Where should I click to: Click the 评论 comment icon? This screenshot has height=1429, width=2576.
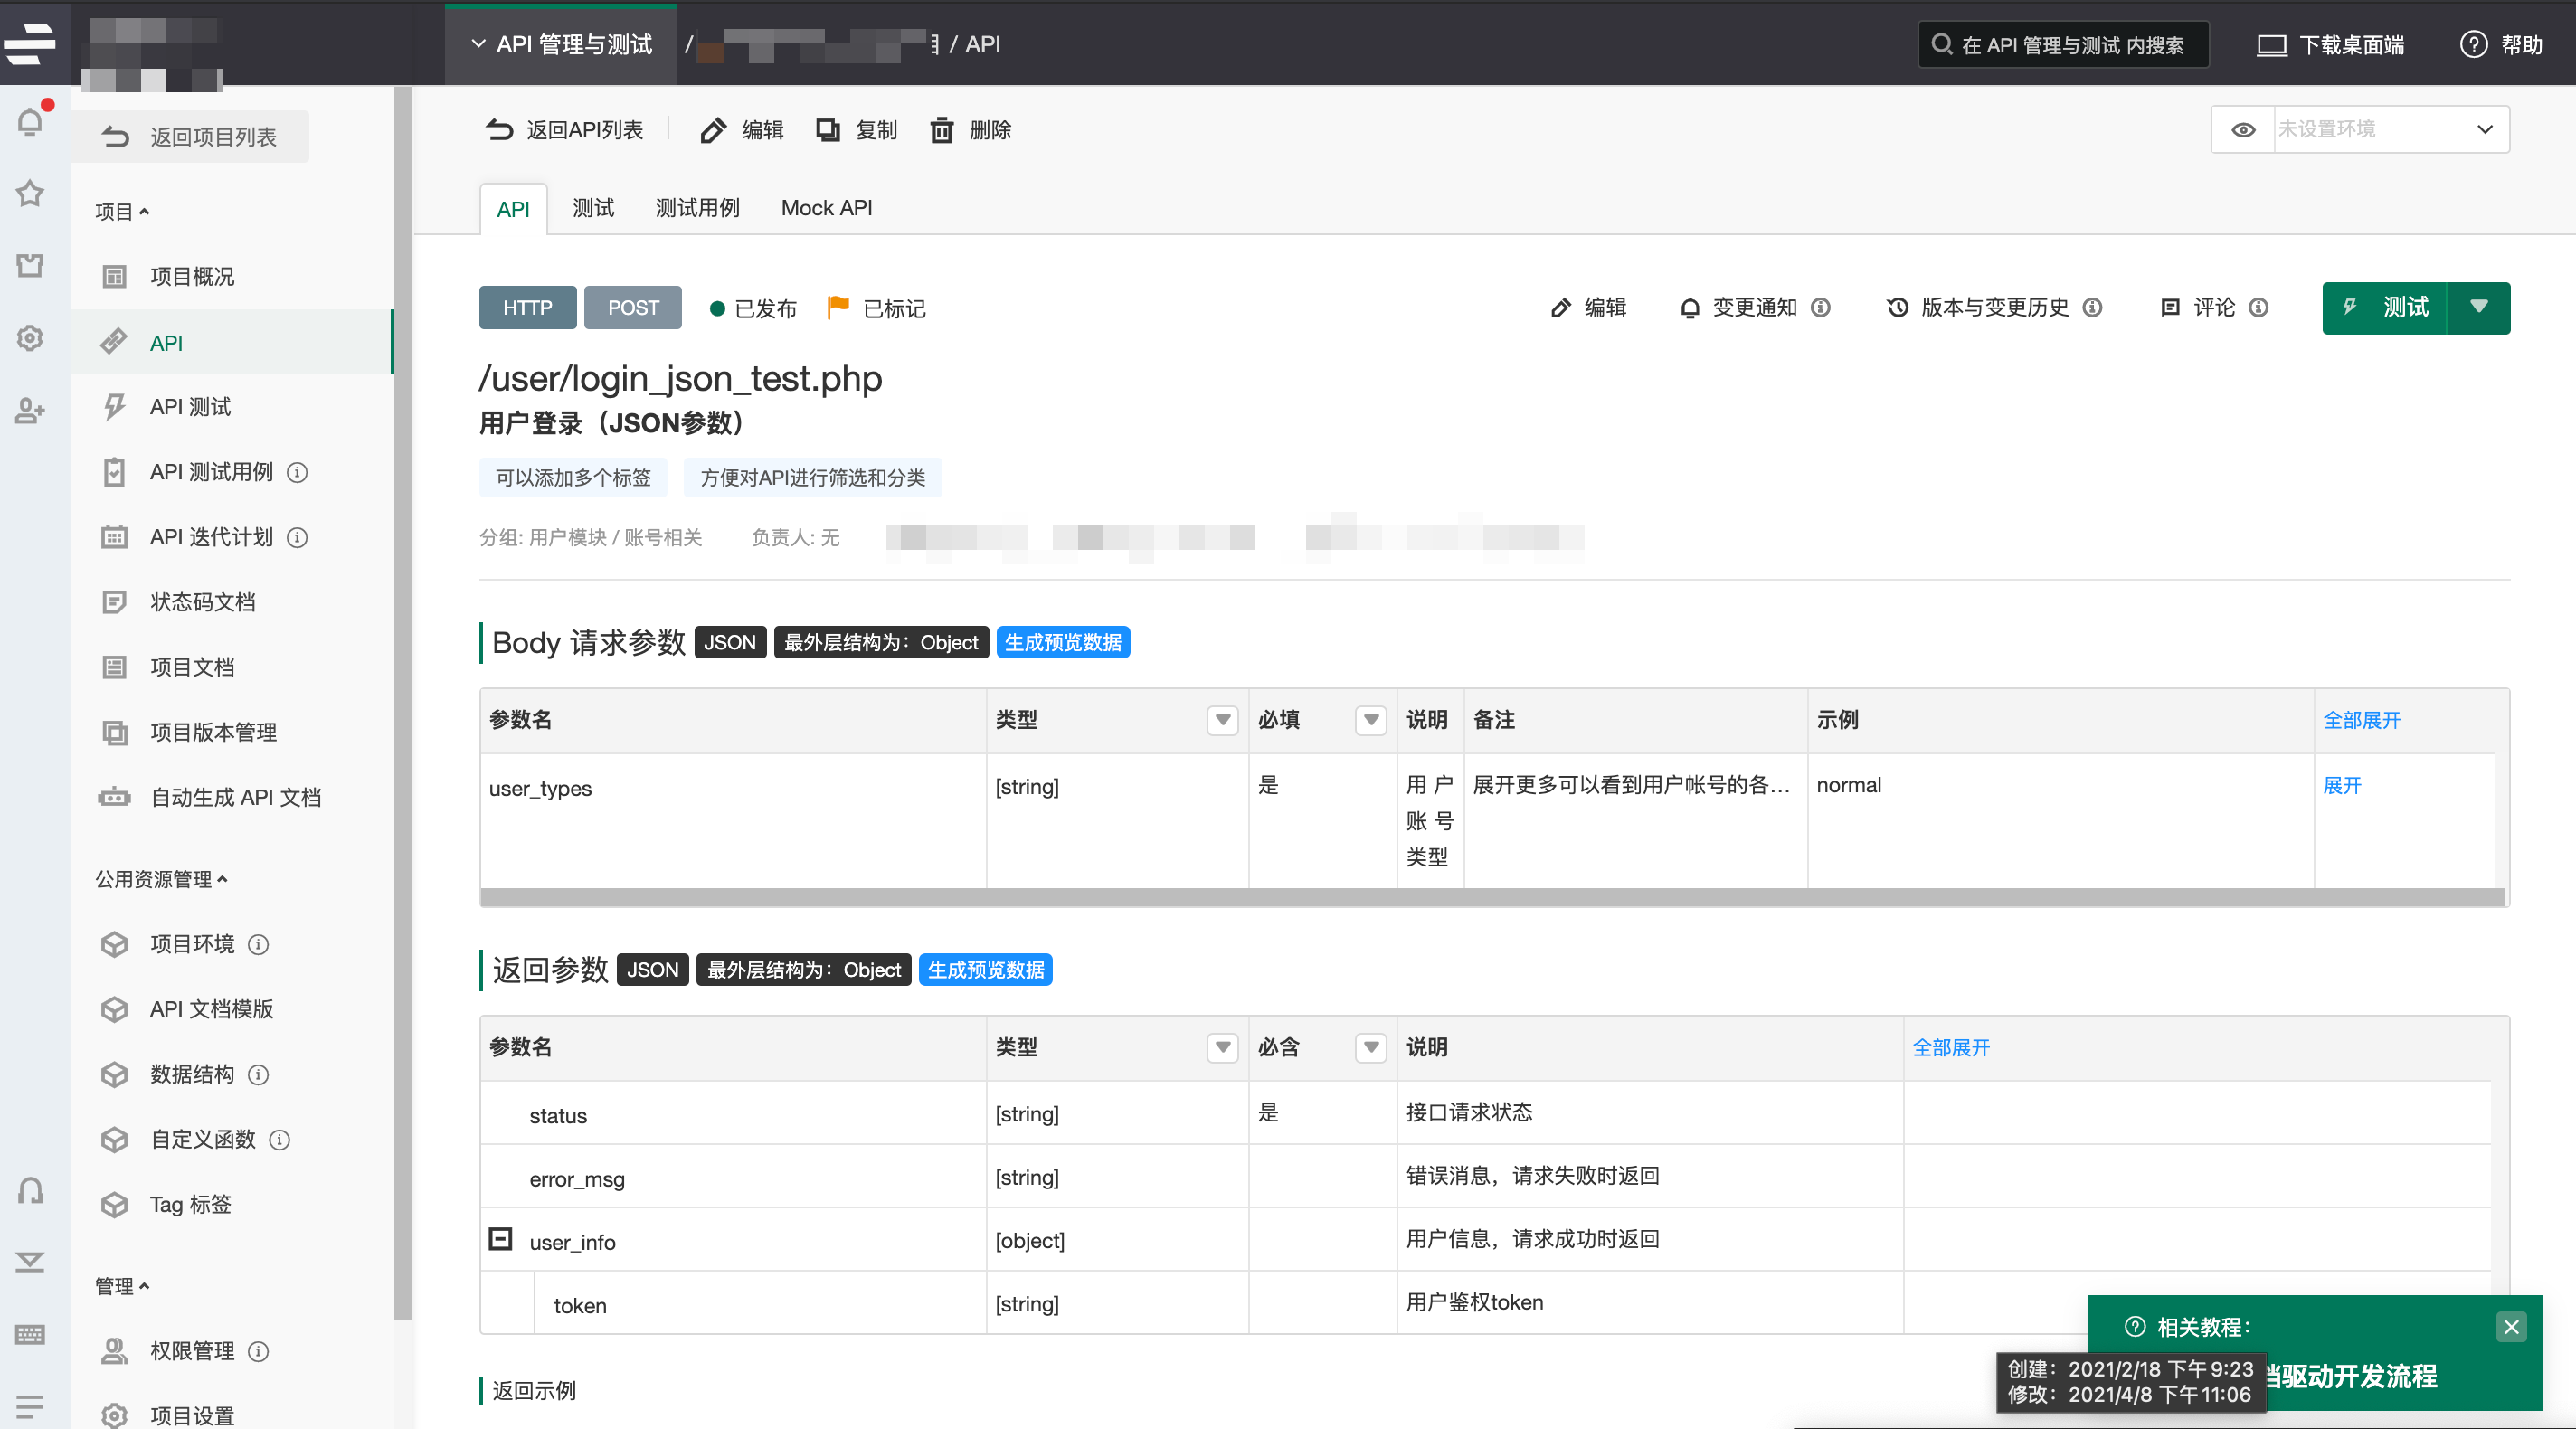2169,307
